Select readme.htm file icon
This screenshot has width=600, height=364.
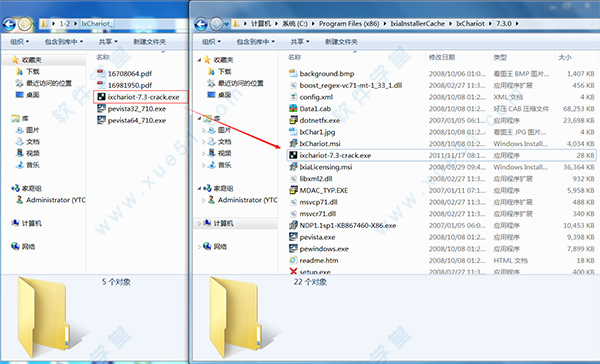[293, 260]
